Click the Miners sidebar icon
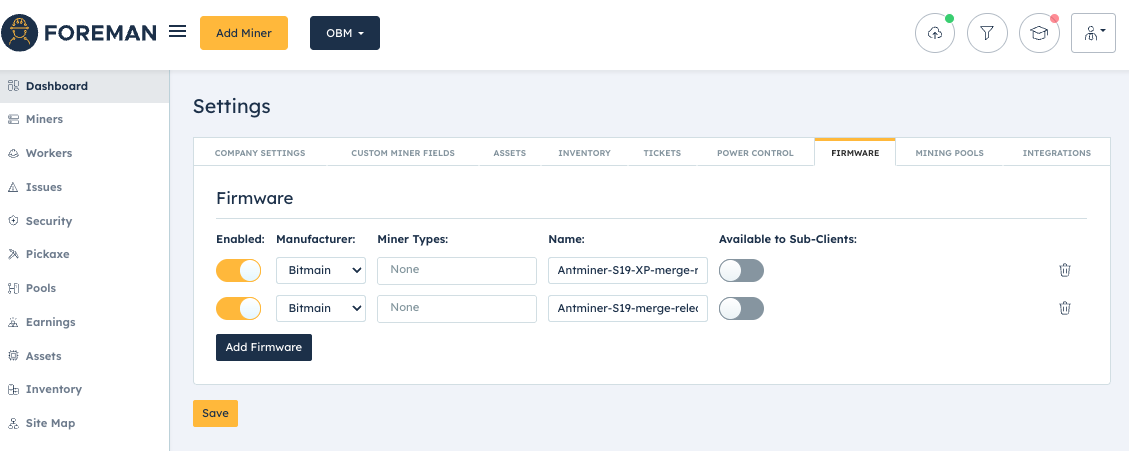Image resolution: width=1129 pixels, height=451 pixels. [13, 120]
